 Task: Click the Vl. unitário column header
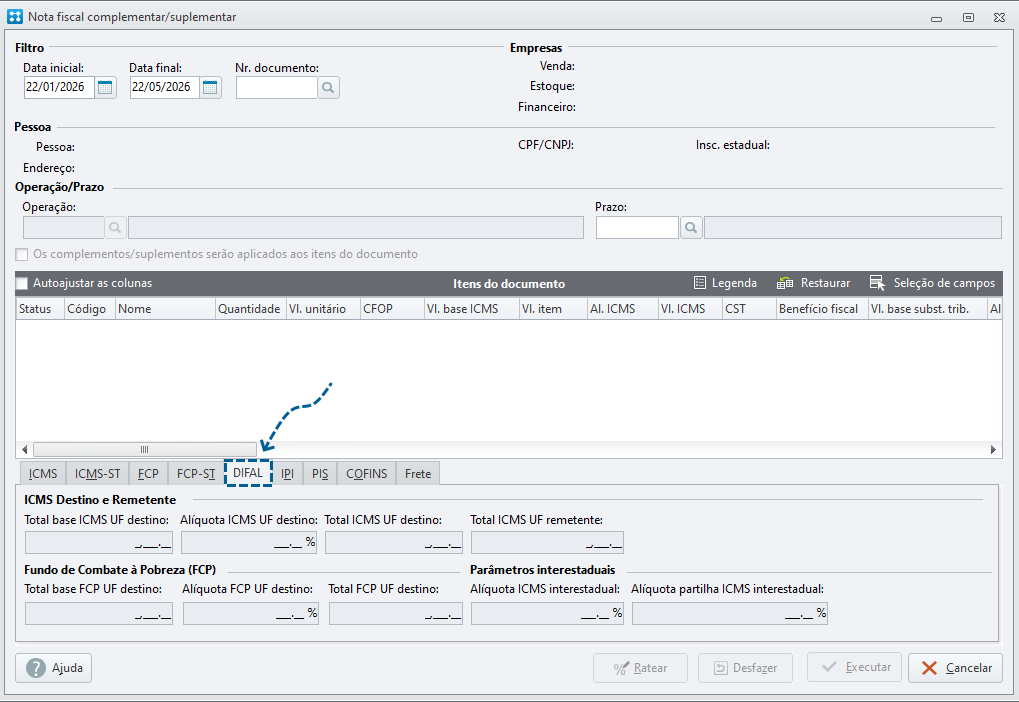[x=323, y=309]
